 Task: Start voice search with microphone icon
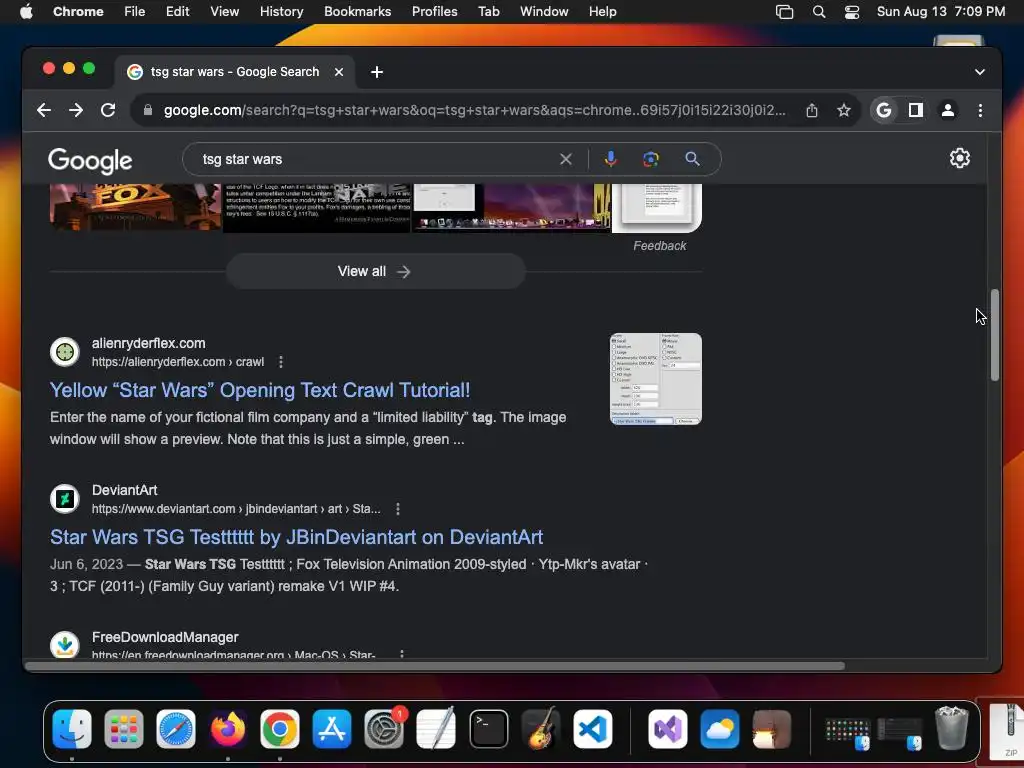(610, 159)
